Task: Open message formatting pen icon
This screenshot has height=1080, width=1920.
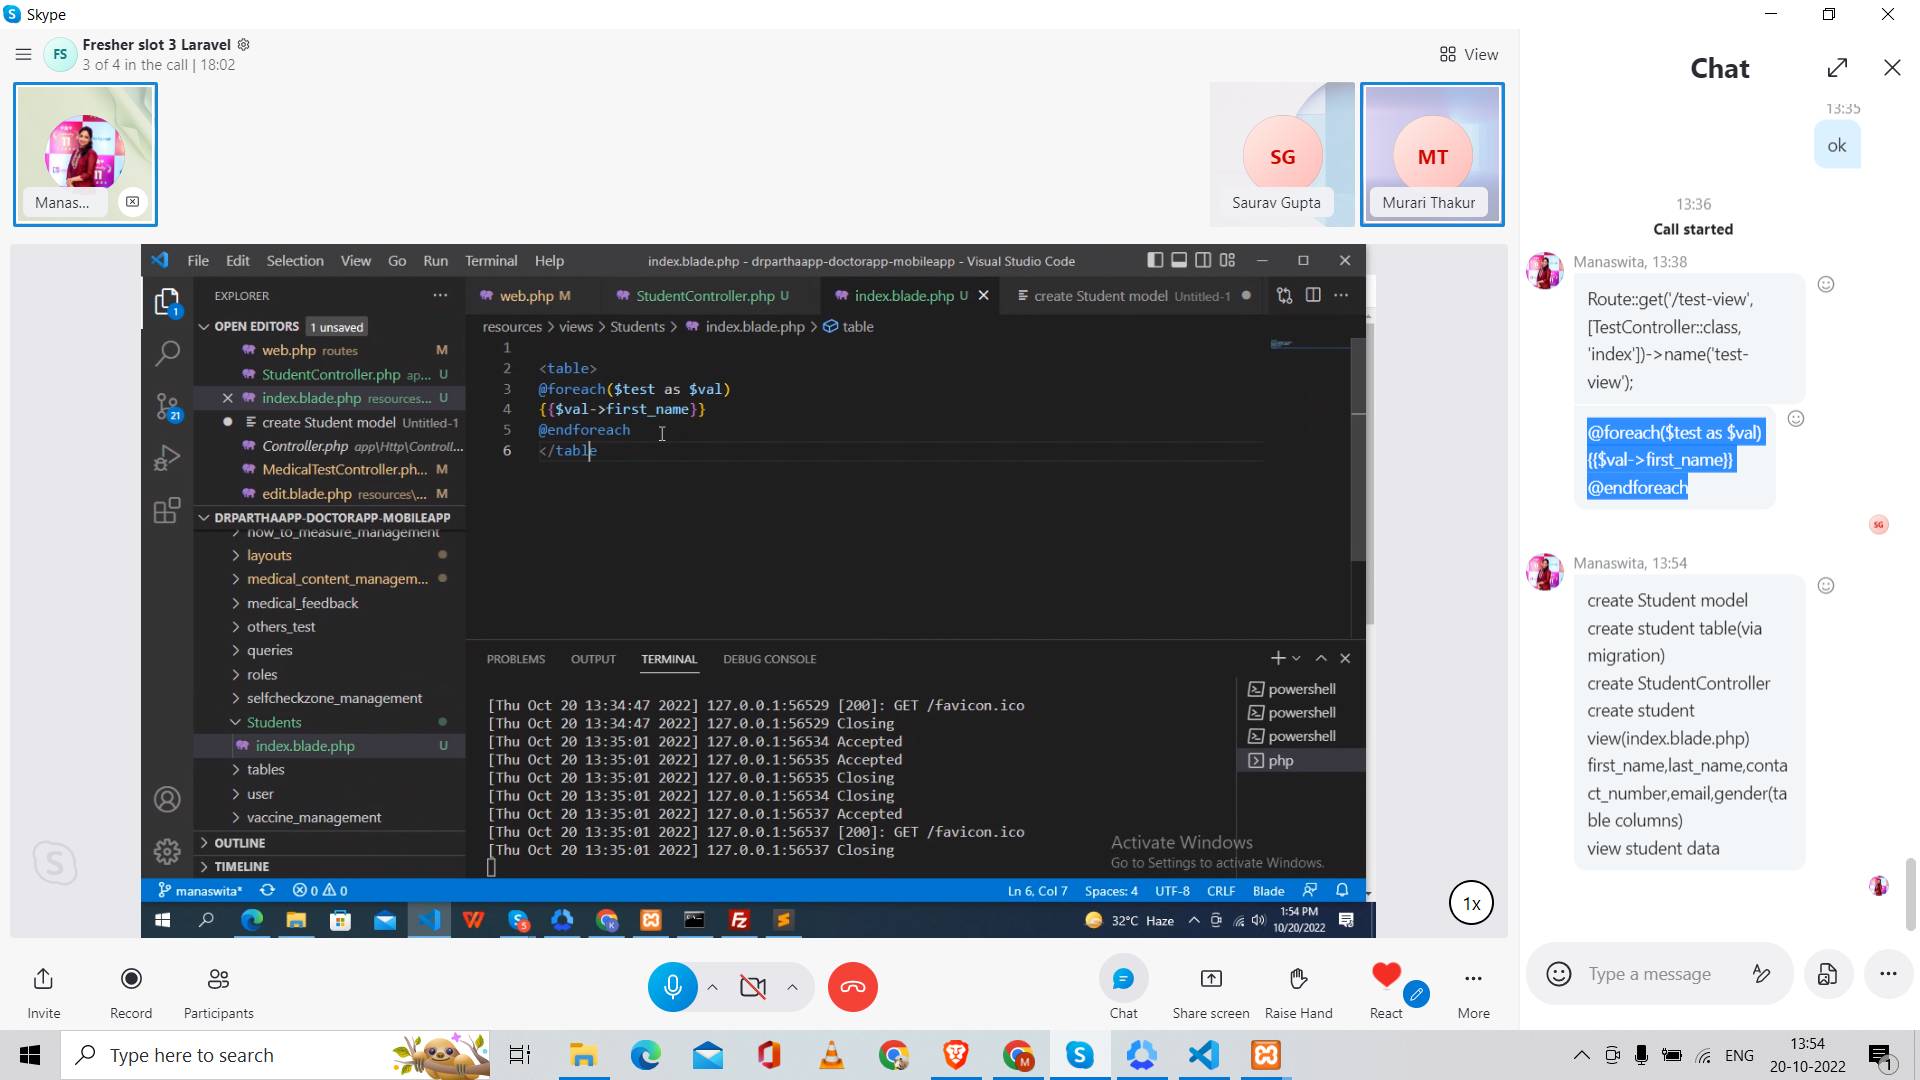Action: click(1762, 974)
